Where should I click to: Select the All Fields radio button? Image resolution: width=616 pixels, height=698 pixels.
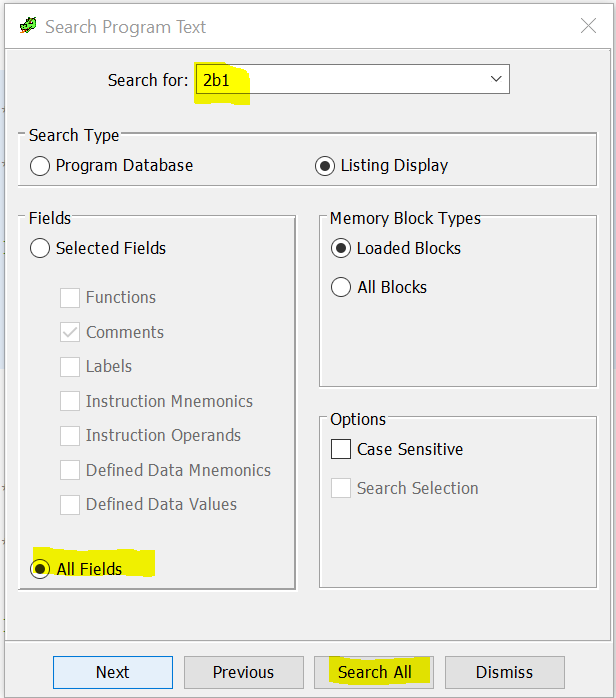tap(41, 569)
